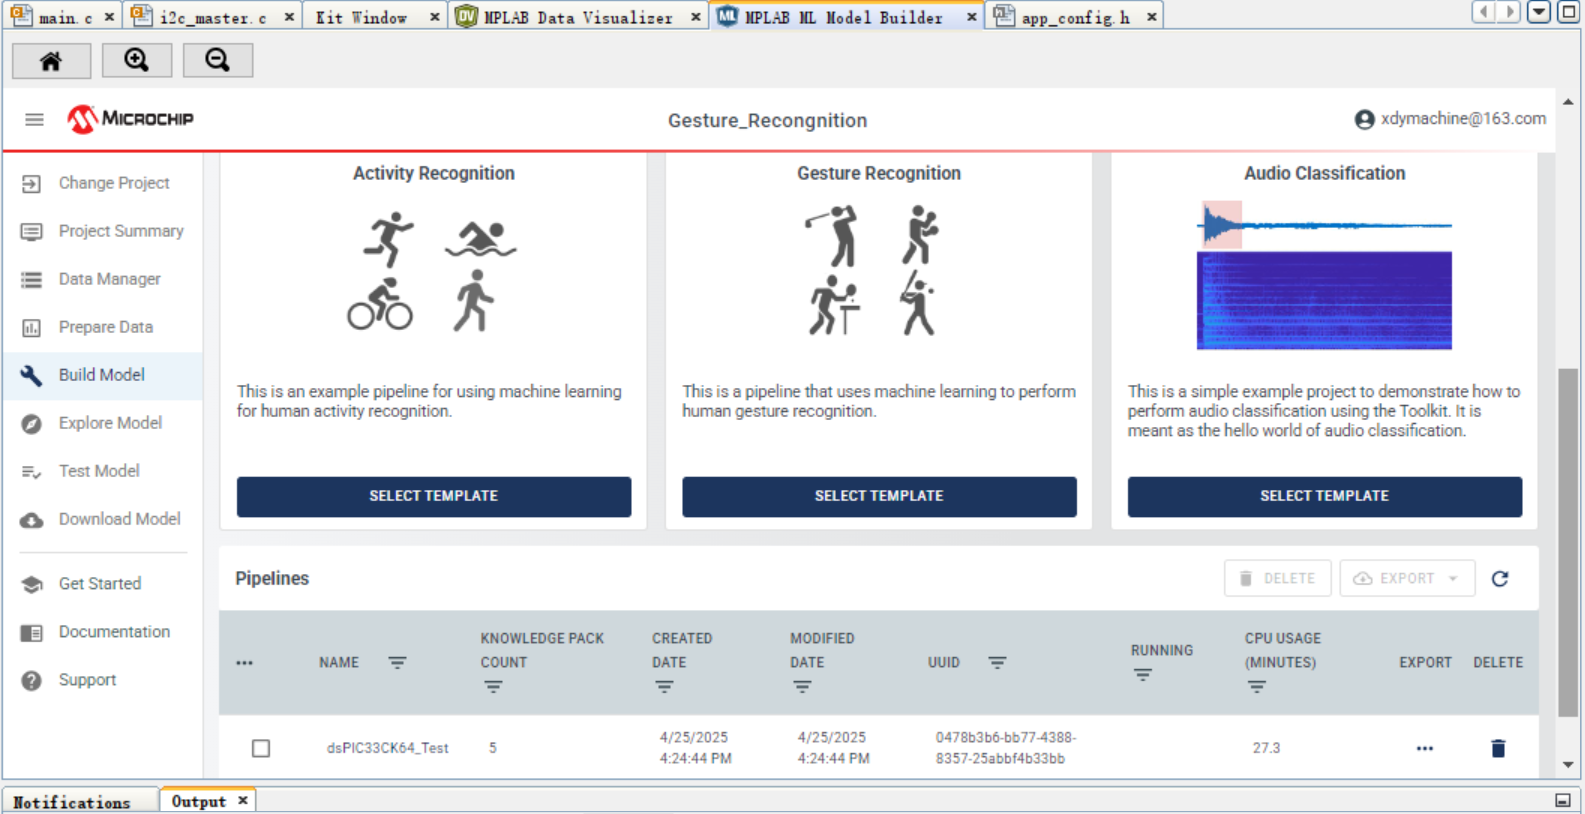Show the open documents list dropdown
Viewport: 1585px width, 814px height.
coord(1540,12)
